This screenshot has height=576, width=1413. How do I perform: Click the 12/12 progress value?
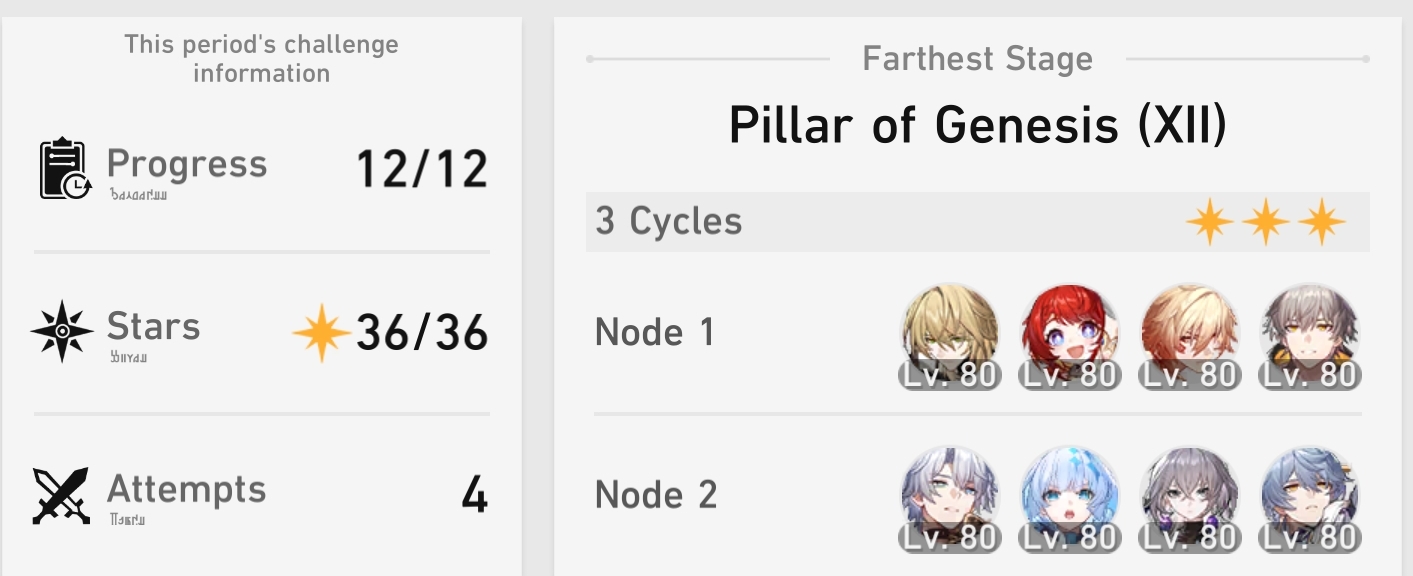pos(422,169)
